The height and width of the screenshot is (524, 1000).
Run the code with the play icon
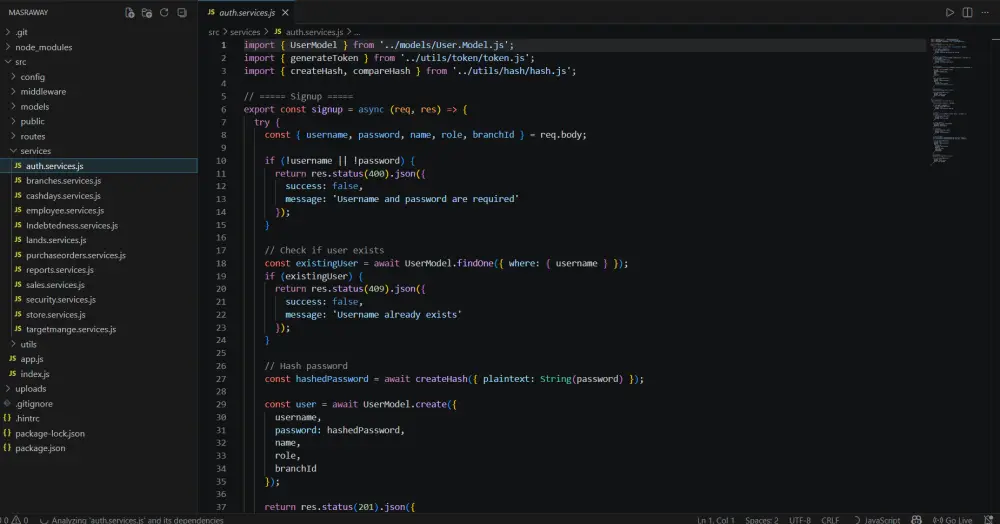[x=950, y=13]
